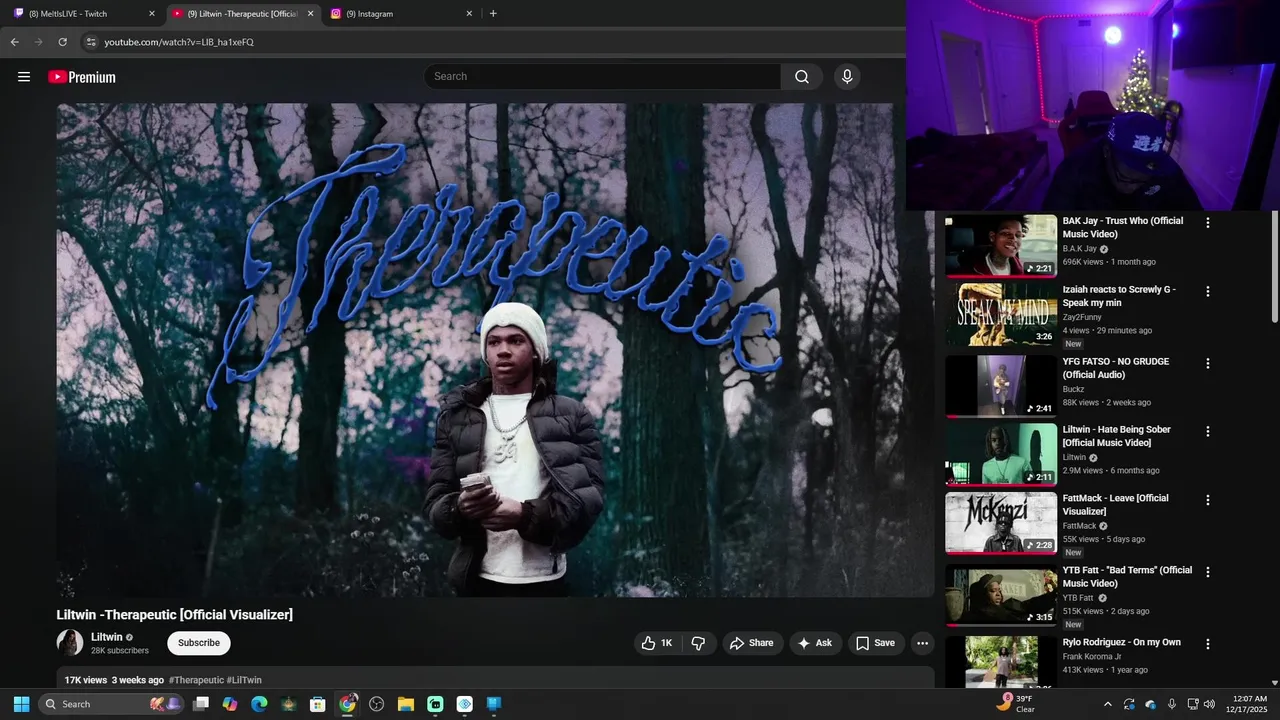1280x720 pixels.
Task: Open Microsoft Store from taskbar
Action: click(317, 704)
